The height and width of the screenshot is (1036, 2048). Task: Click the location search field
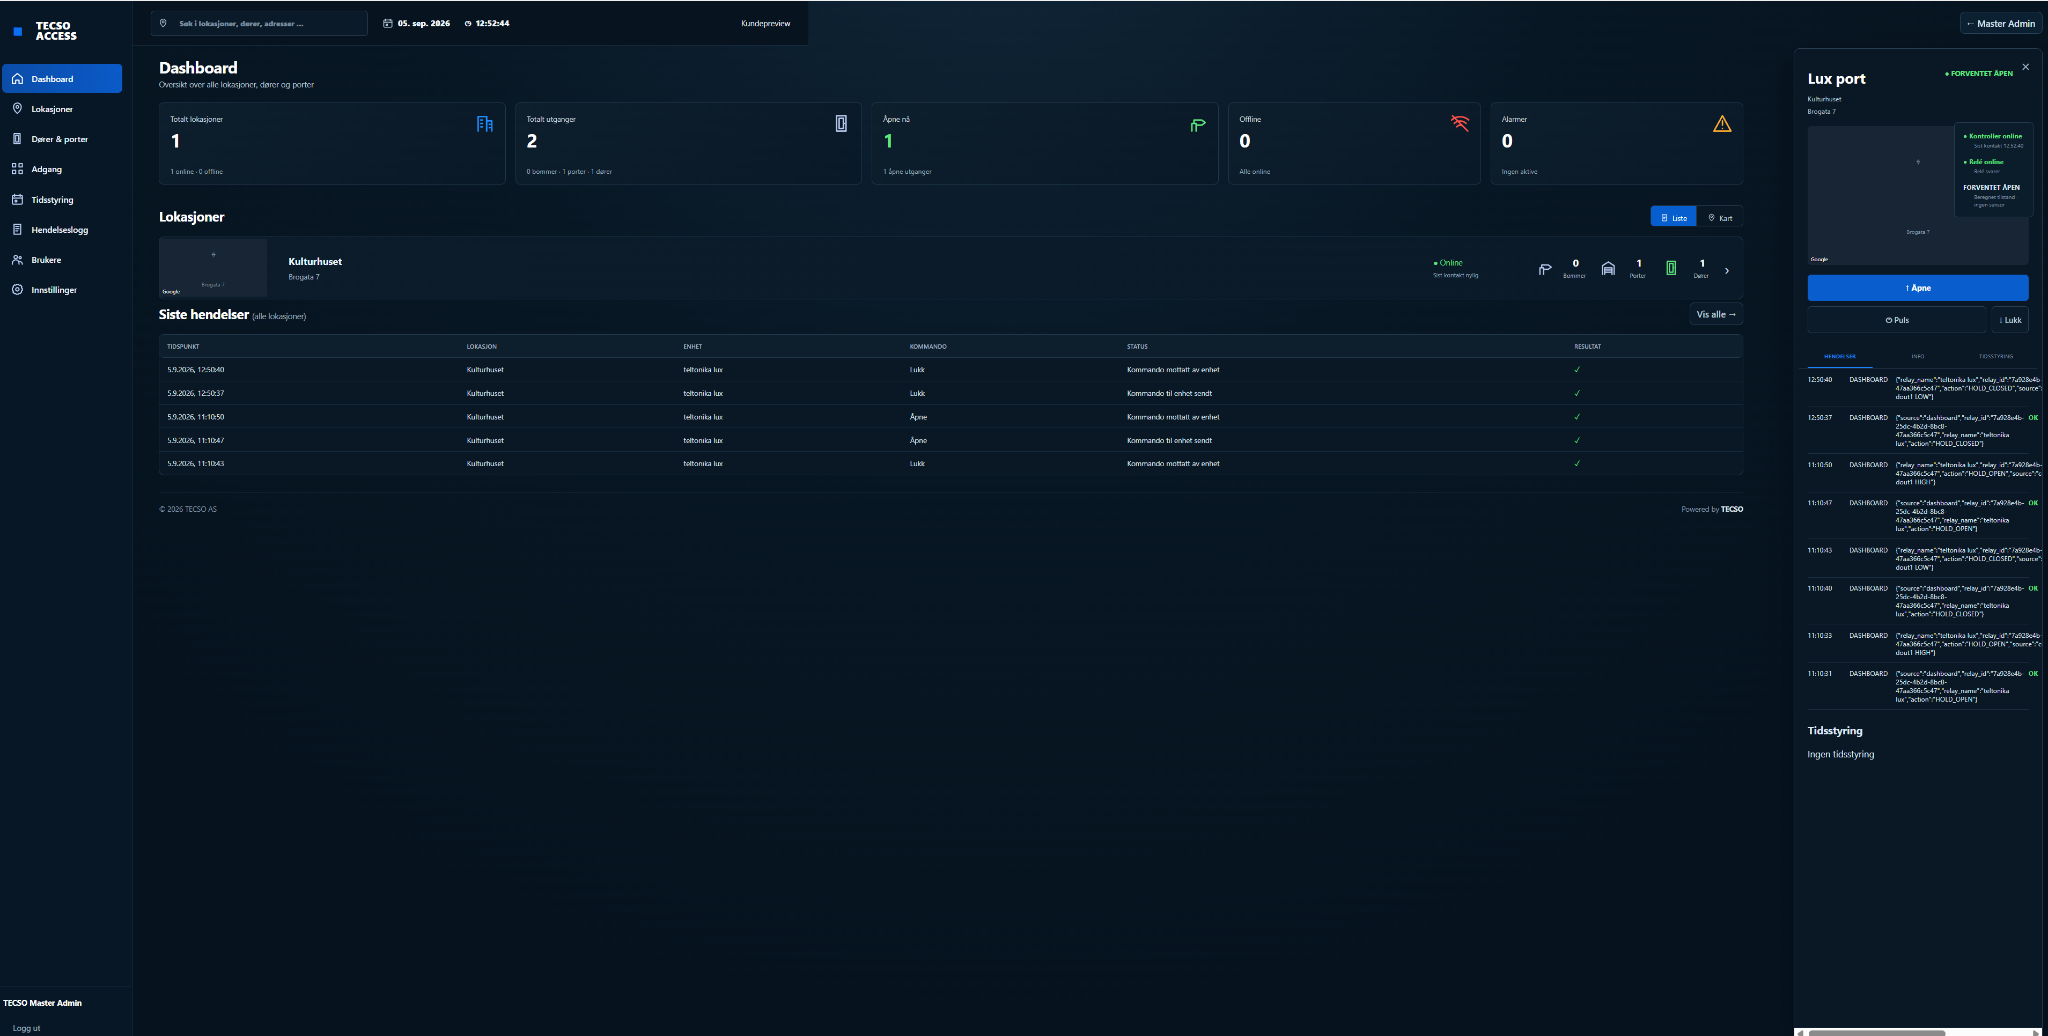coord(259,23)
